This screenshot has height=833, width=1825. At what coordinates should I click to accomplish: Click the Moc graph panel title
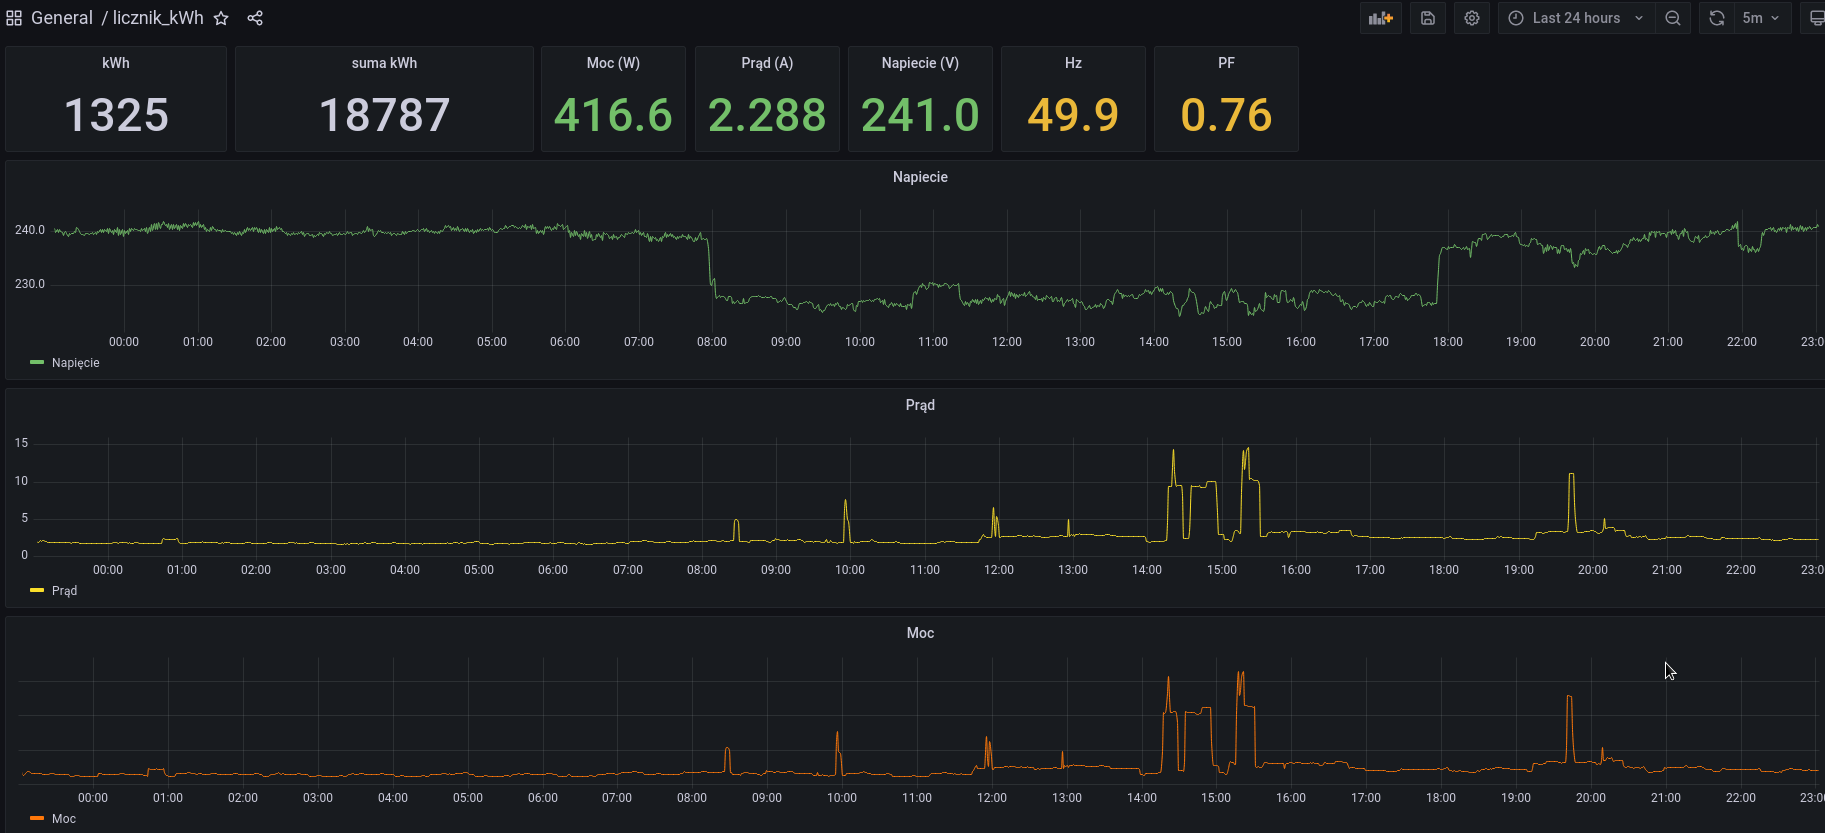[x=919, y=633]
